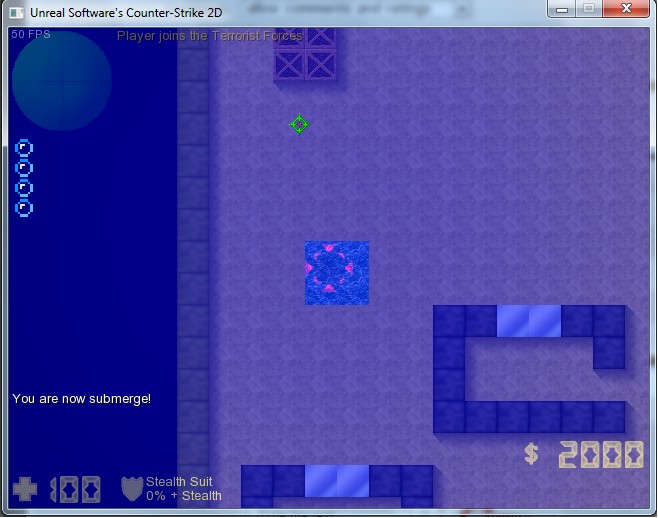Click the health cross icon
The height and width of the screenshot is (518, 658).
click(25, 489)
